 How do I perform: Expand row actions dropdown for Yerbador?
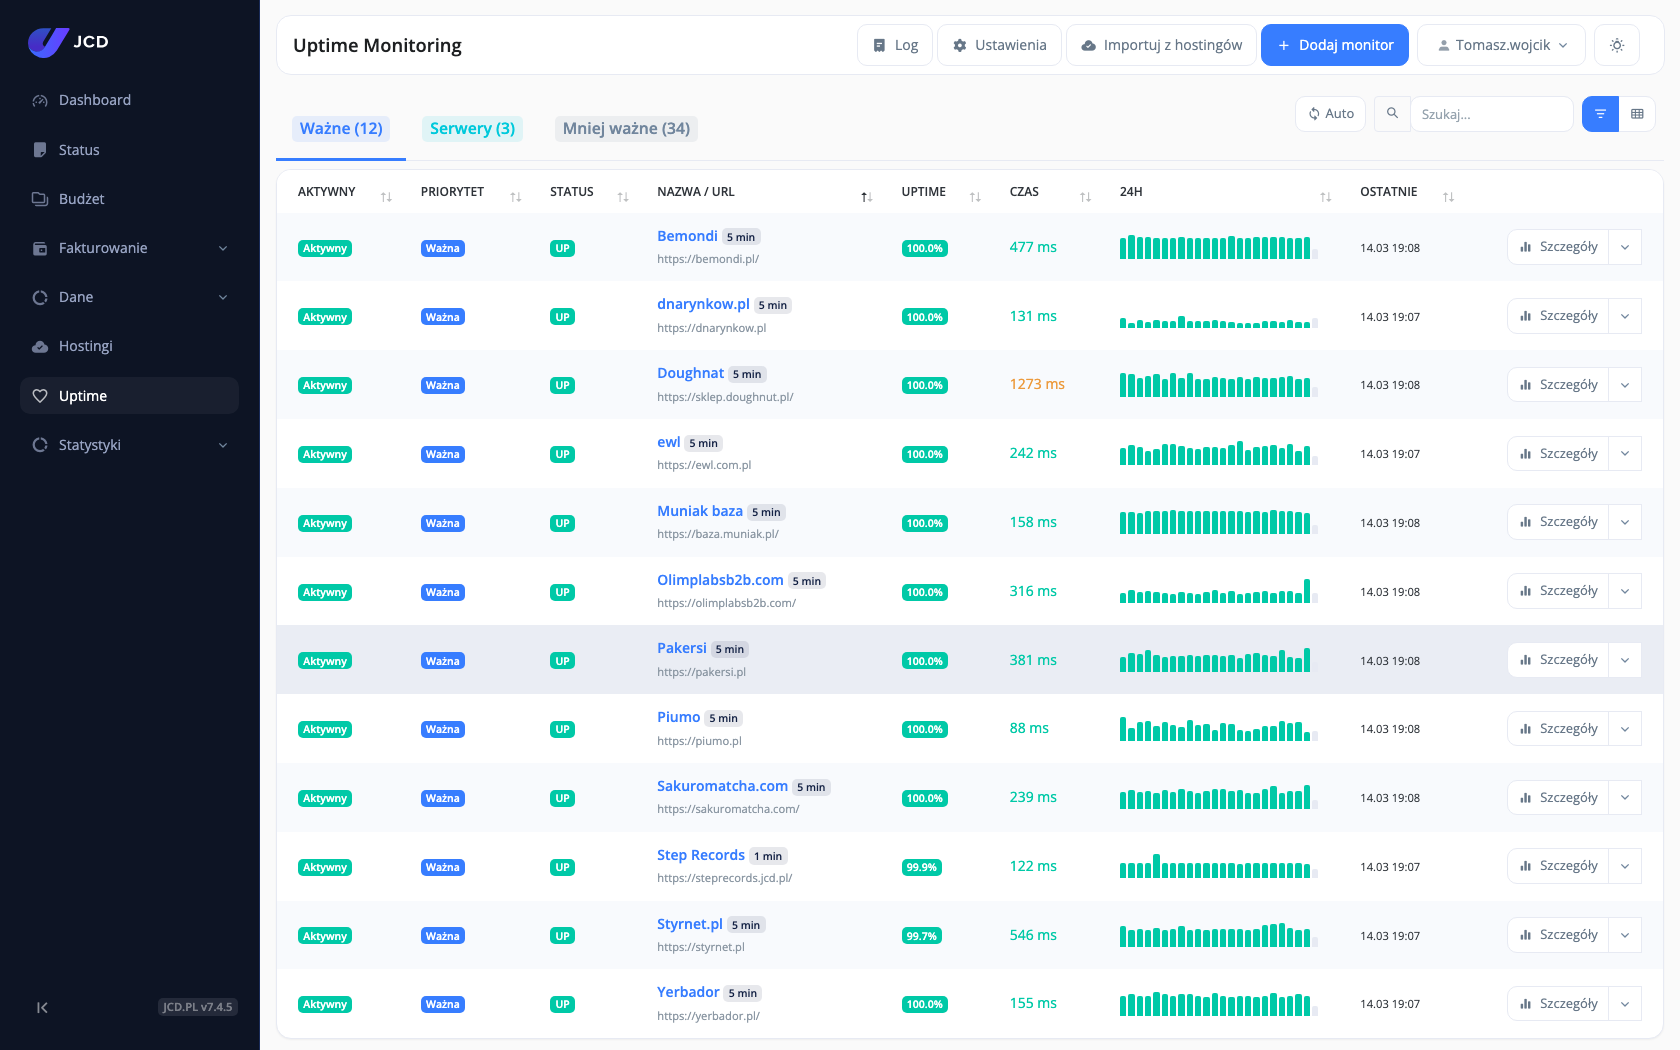coord(1625,1004)
